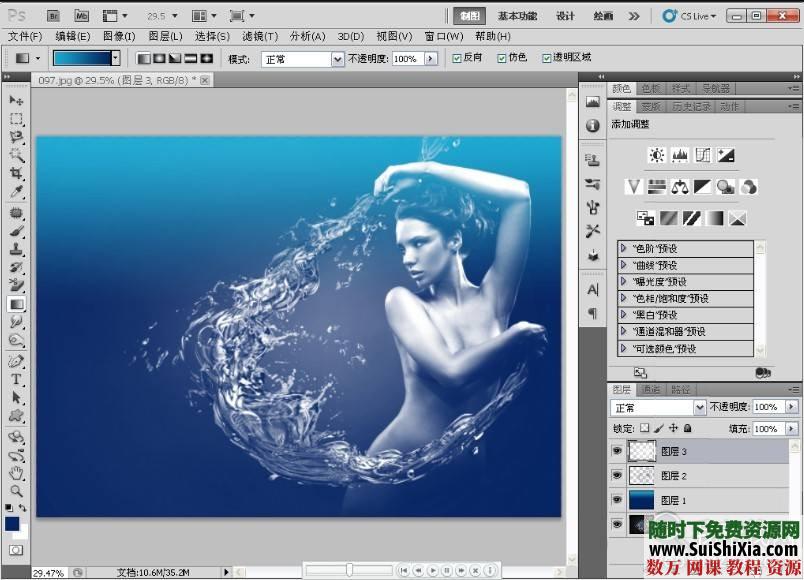
Task: Choose the radial gradient style button
Action: tap(159, 59)
